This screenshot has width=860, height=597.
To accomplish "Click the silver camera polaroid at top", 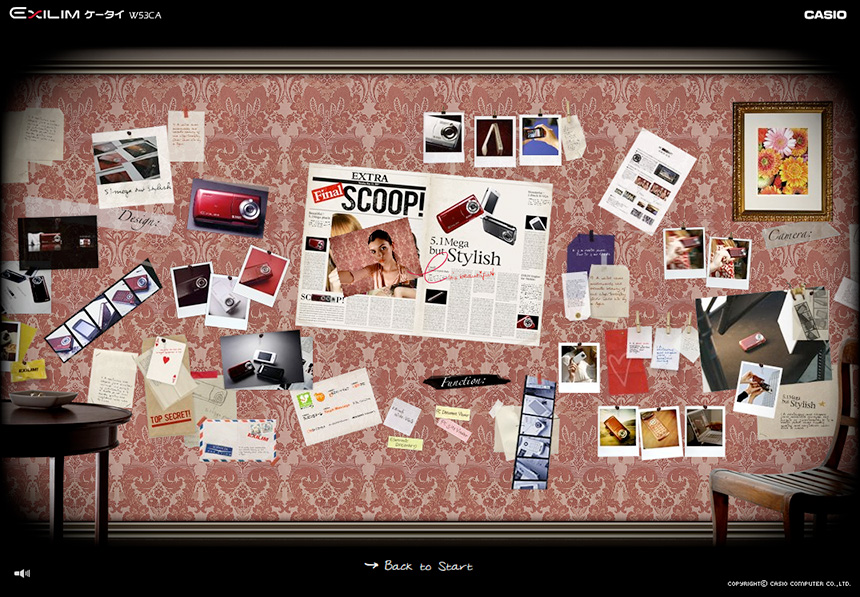I will [444, 137].
